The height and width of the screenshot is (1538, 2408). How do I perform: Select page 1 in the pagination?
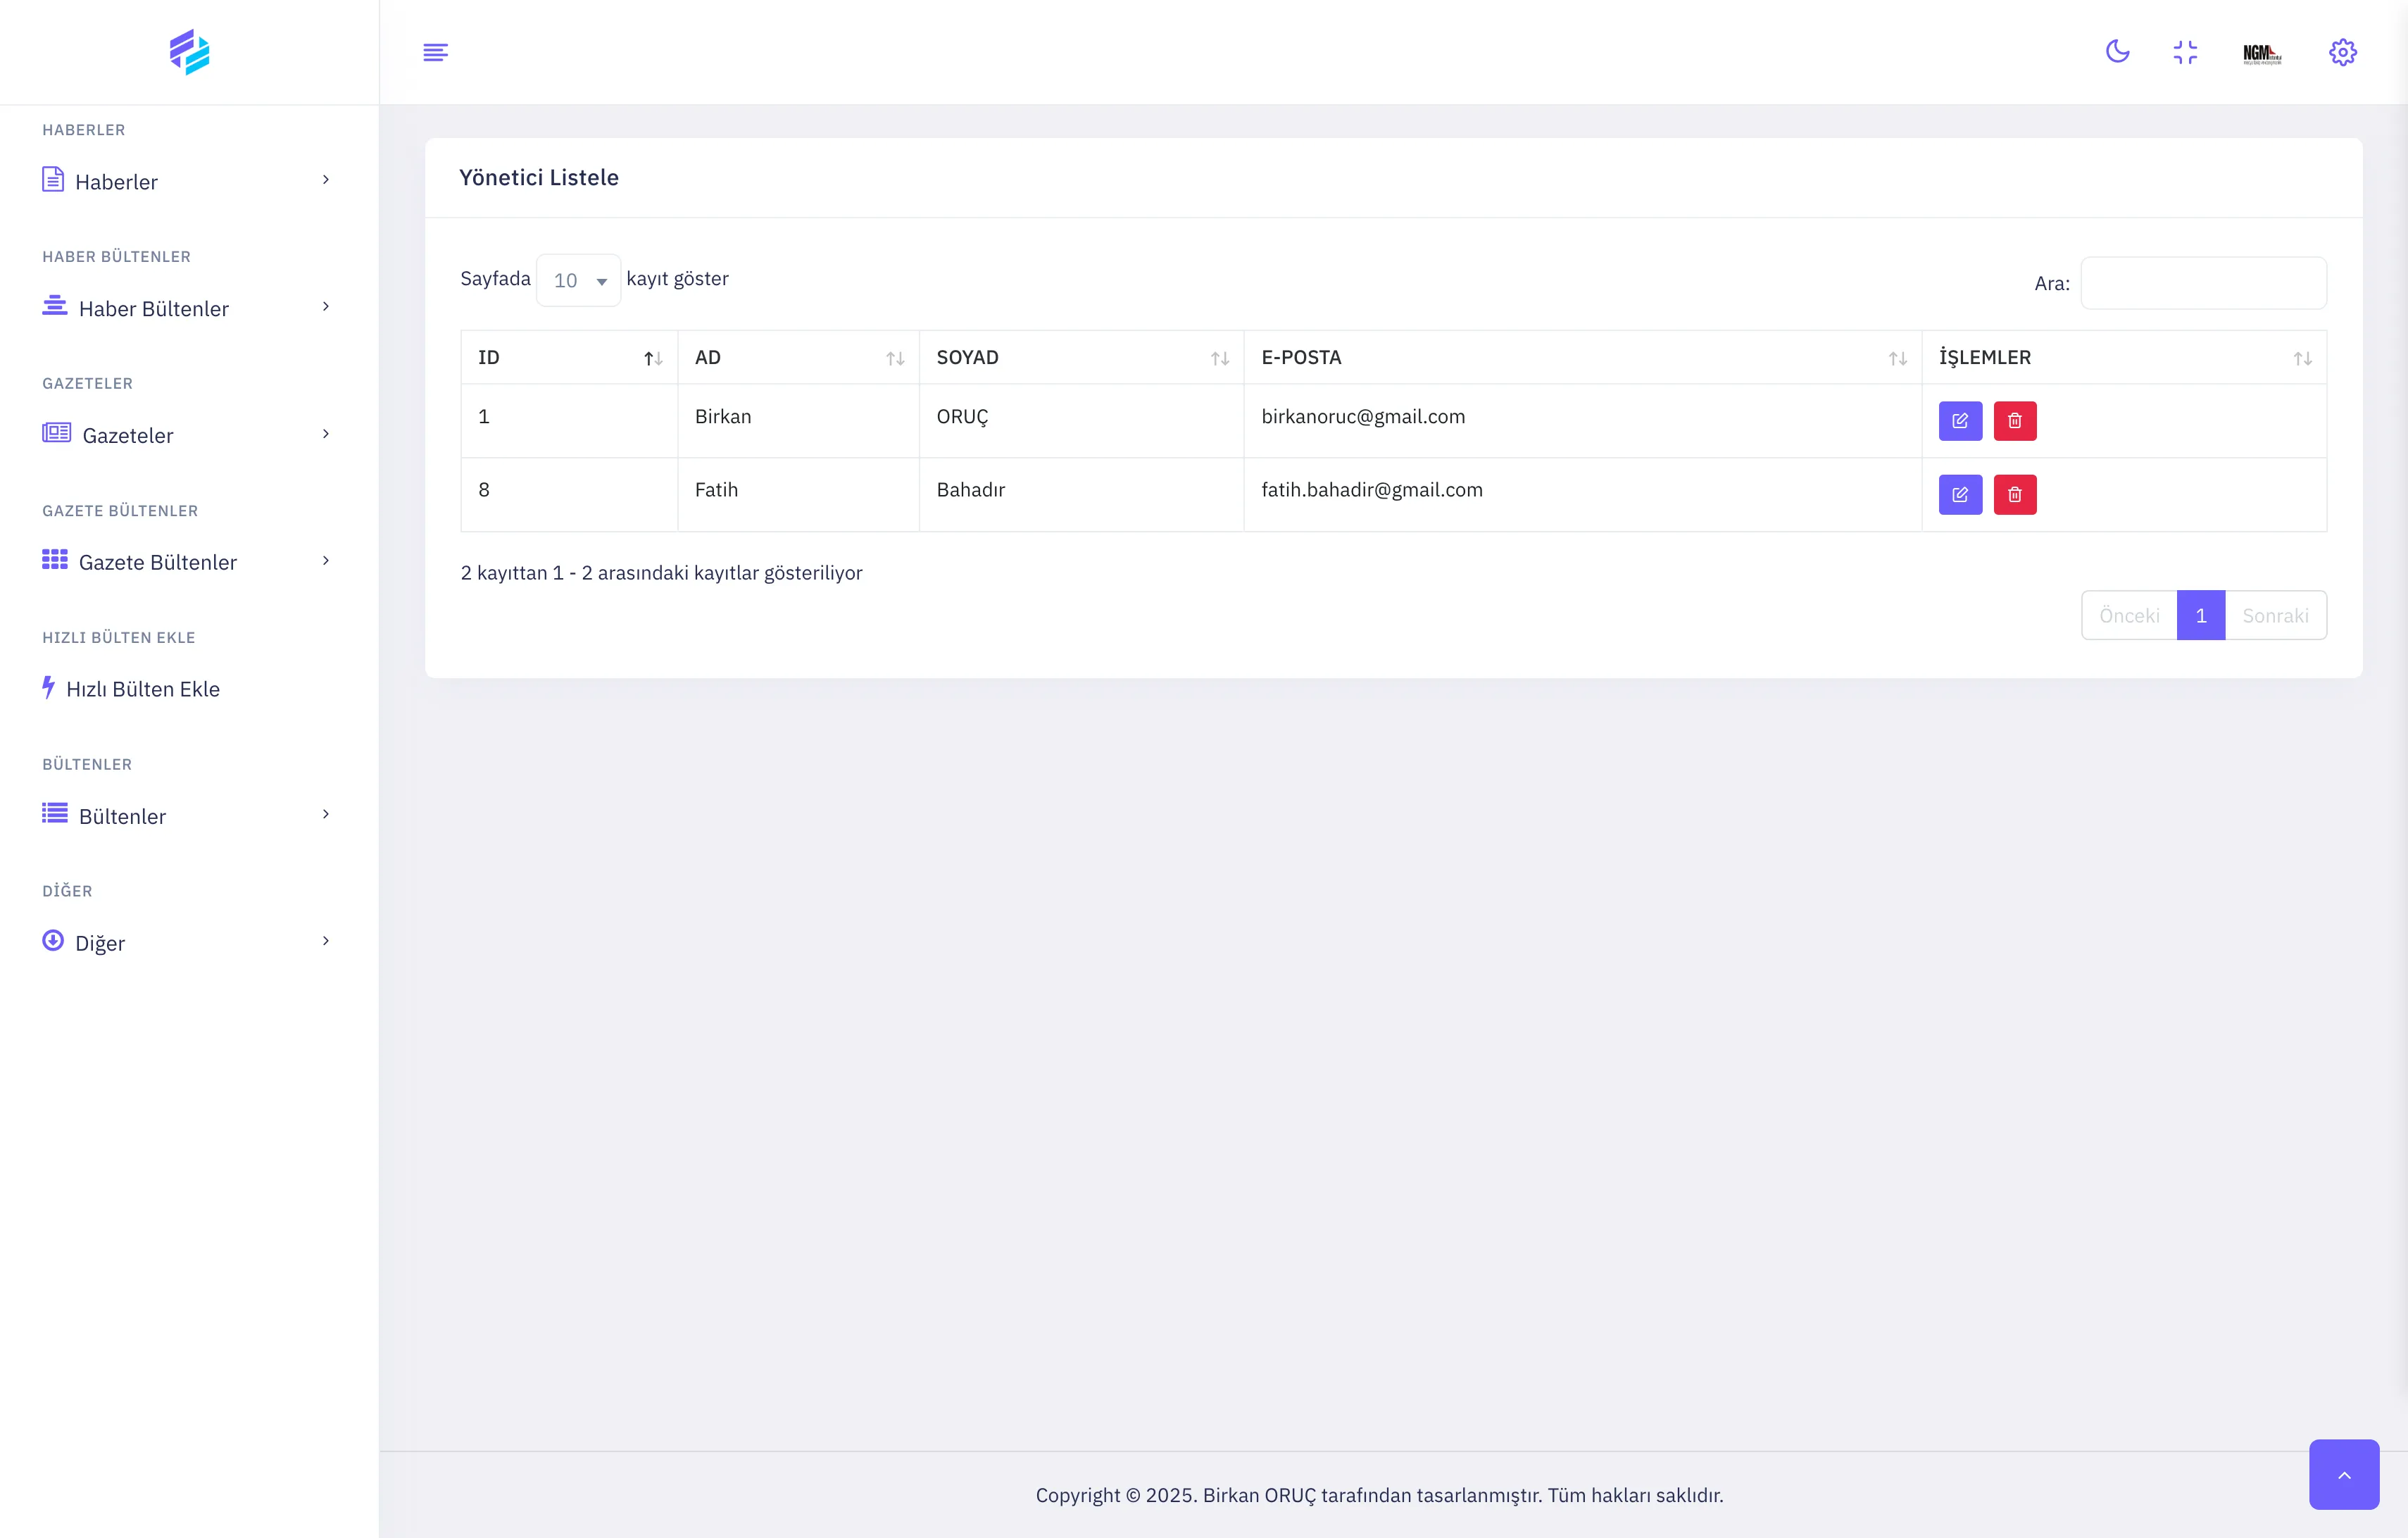[x=2200, y=616]
